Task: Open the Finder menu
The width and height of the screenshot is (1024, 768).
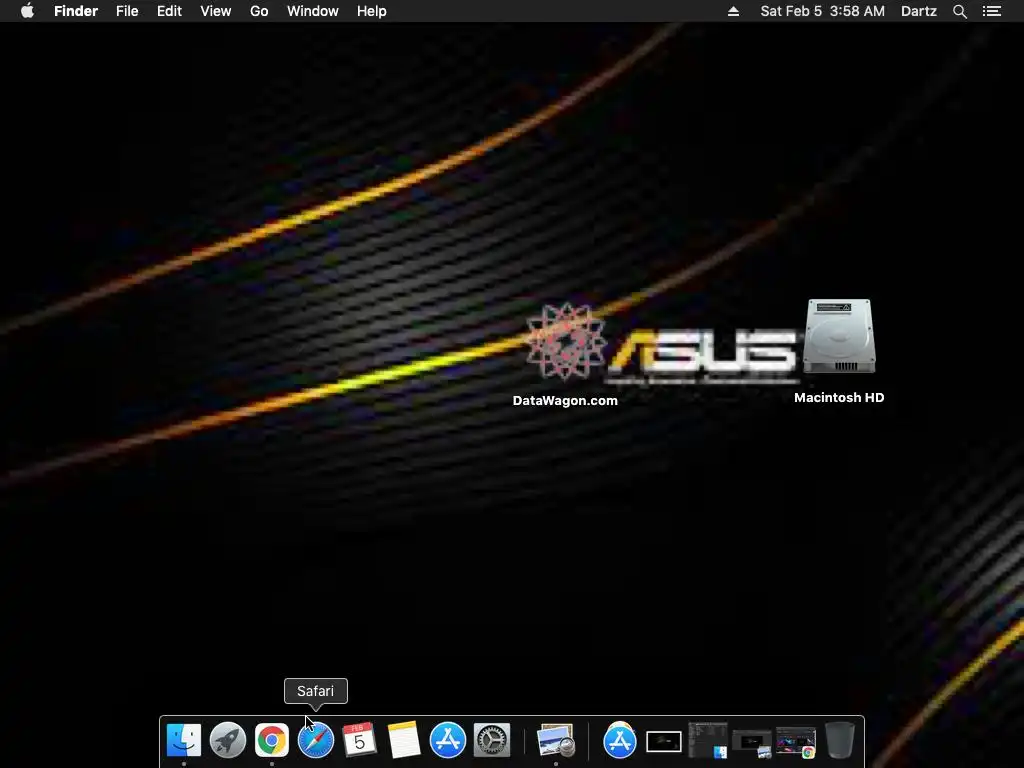Action: [76, 11]
